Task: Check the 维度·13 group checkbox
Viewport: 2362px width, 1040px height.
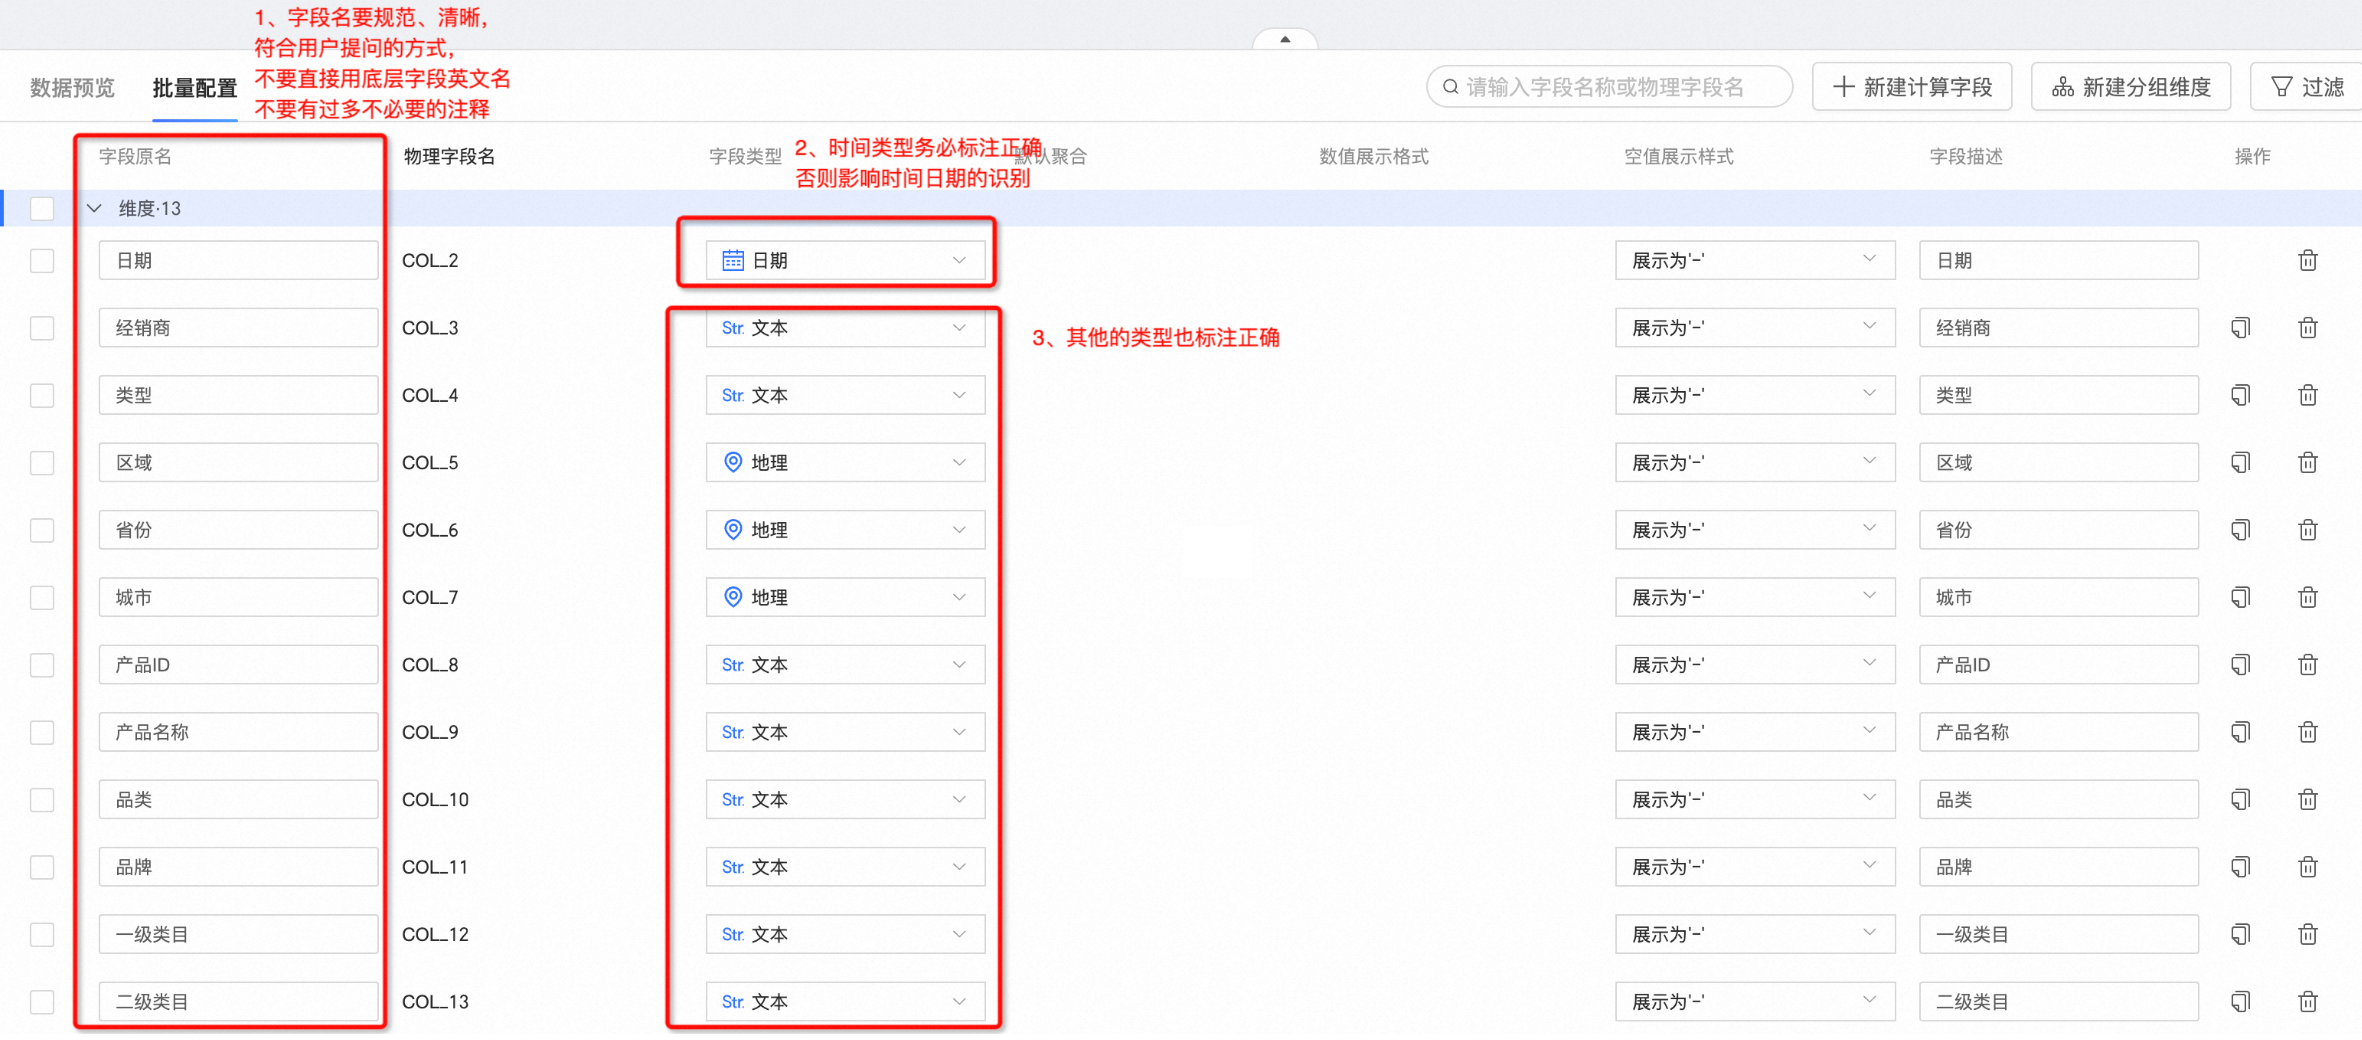Action: [x=42, y=208]
